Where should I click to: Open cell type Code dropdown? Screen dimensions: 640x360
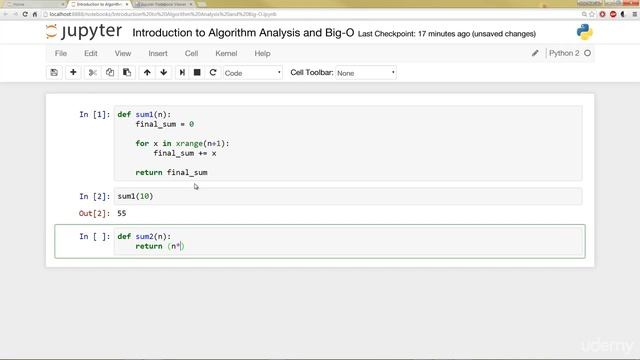click(253, 73)
